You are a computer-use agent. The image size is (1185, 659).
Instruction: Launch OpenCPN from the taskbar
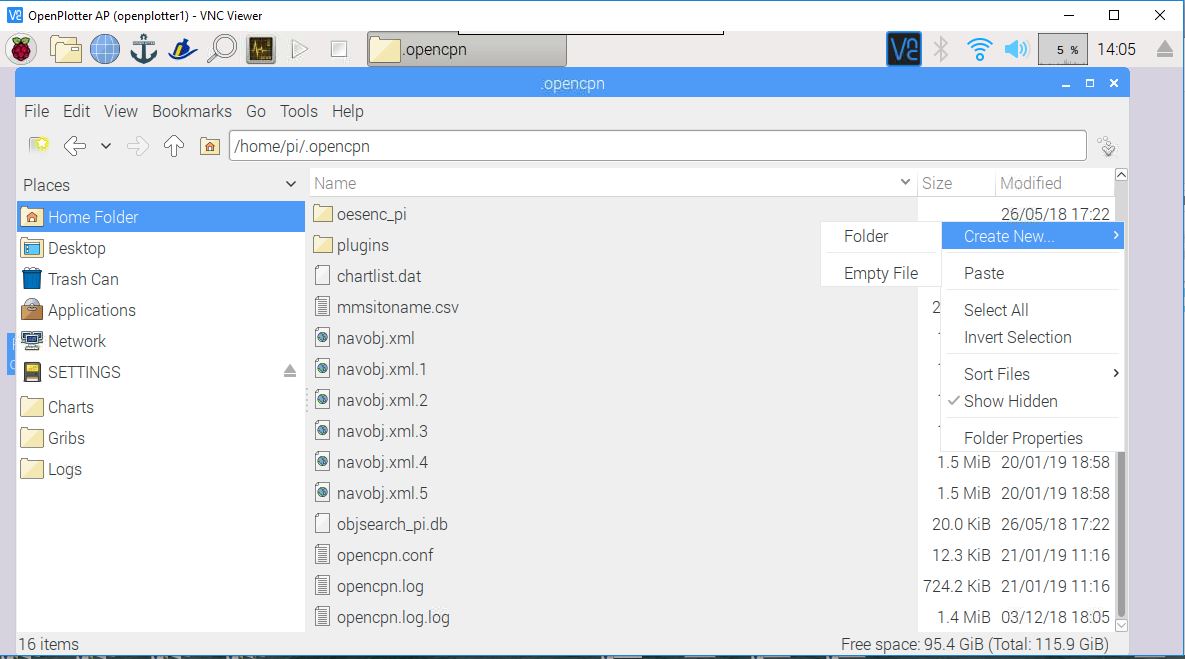184,48
